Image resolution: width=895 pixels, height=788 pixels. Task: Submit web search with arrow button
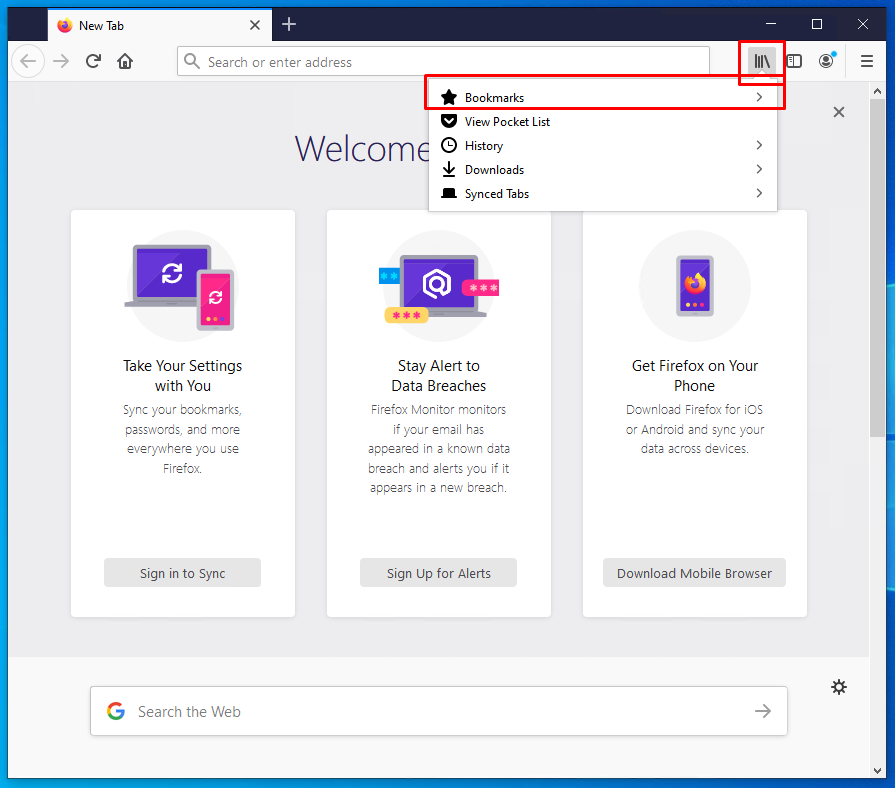coord(763,711)
